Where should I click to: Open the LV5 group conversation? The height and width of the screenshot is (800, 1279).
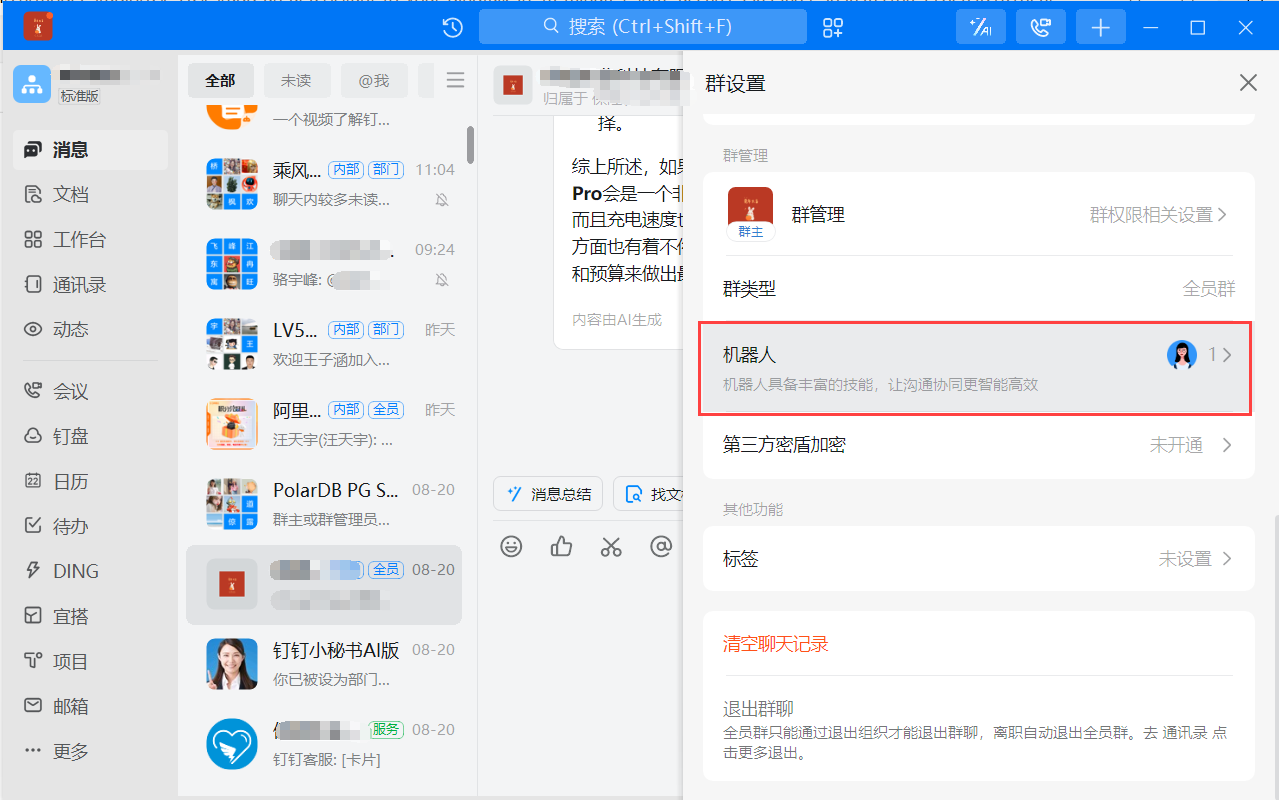[324, 344]
